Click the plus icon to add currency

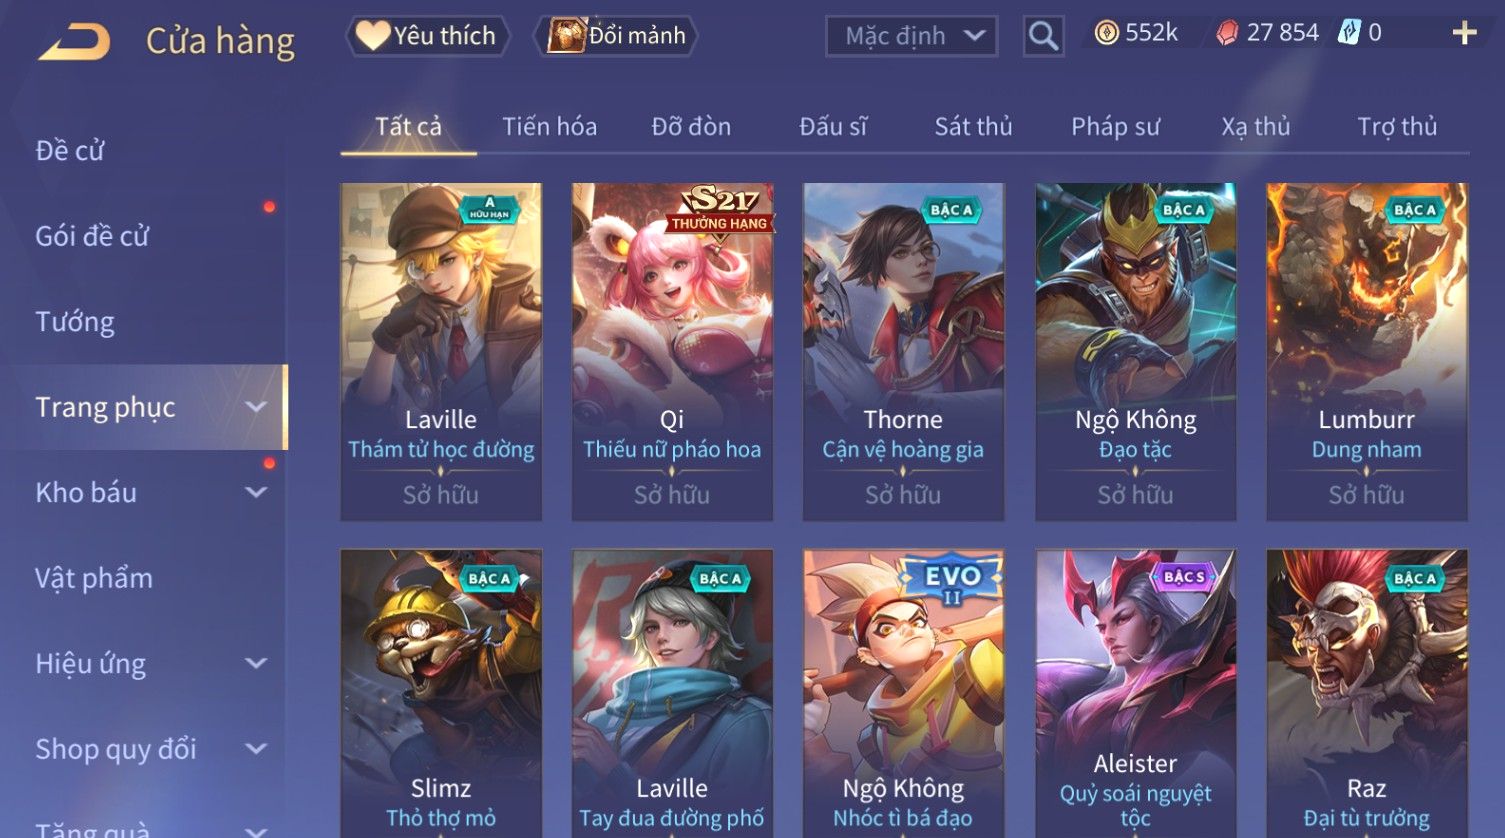[x=1464, y=33]
